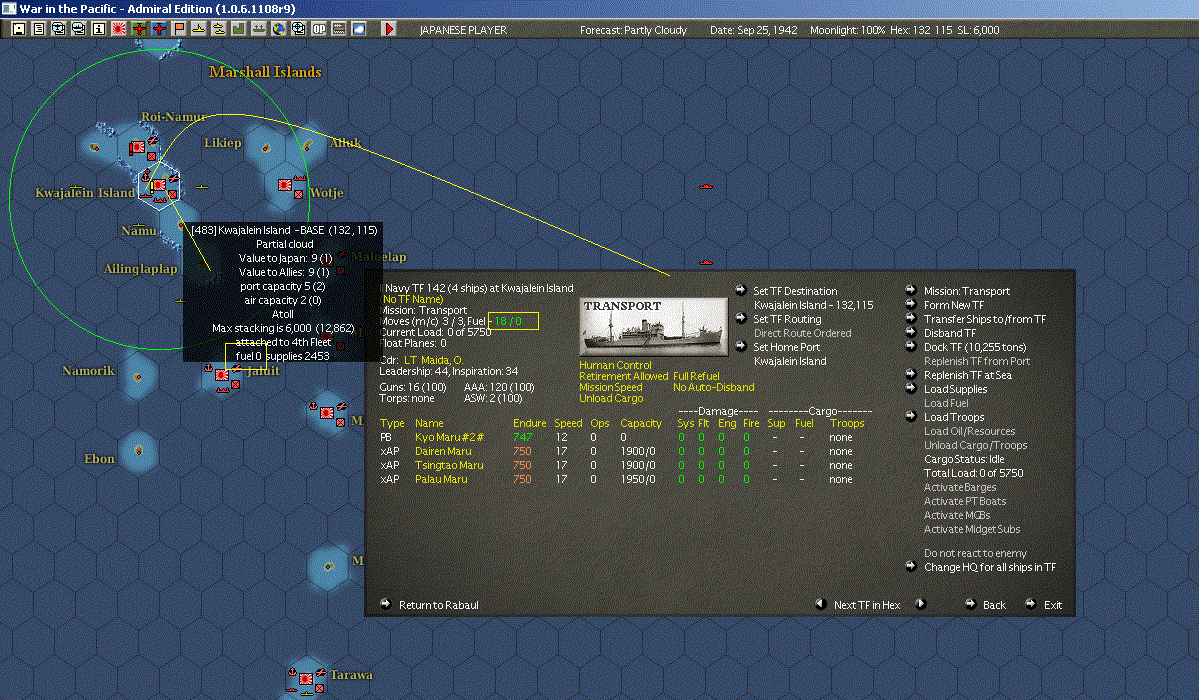The width and height of the screenshot is (1199, 700).
Task: Toggle Unload Cargo setting
Action: tap(611, 398)
